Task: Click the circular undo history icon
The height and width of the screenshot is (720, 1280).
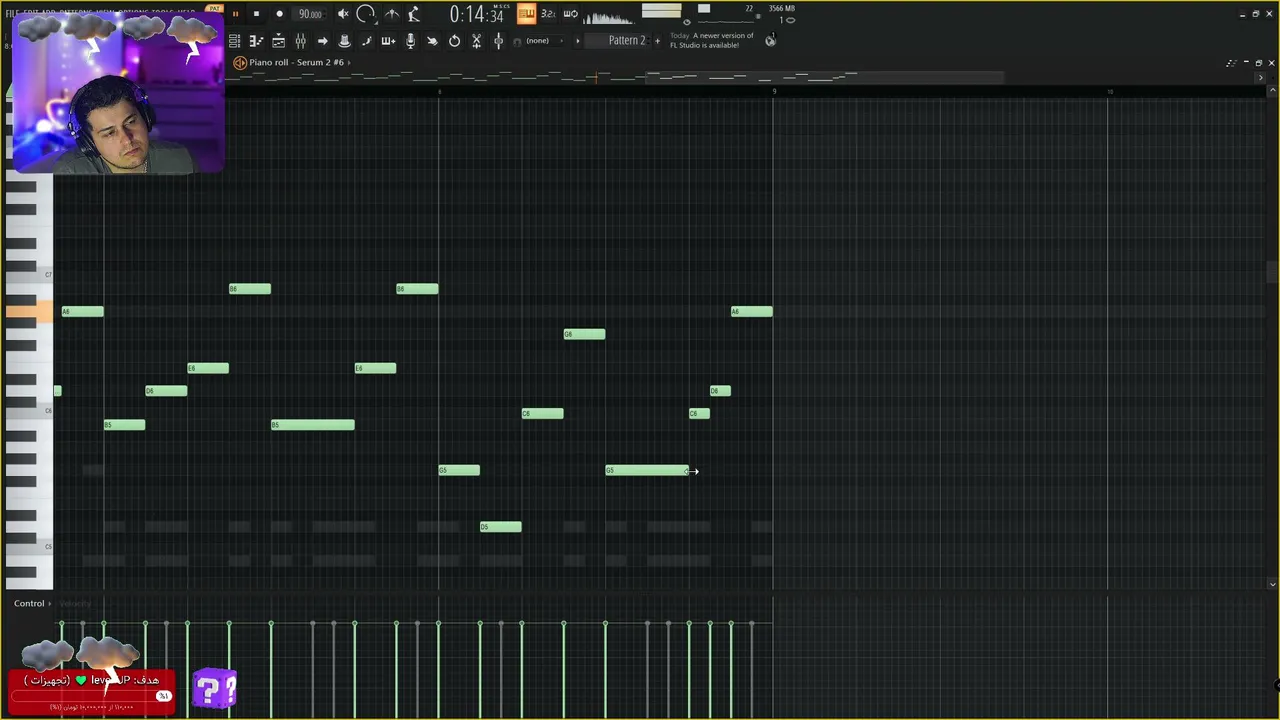Action: 454,41
